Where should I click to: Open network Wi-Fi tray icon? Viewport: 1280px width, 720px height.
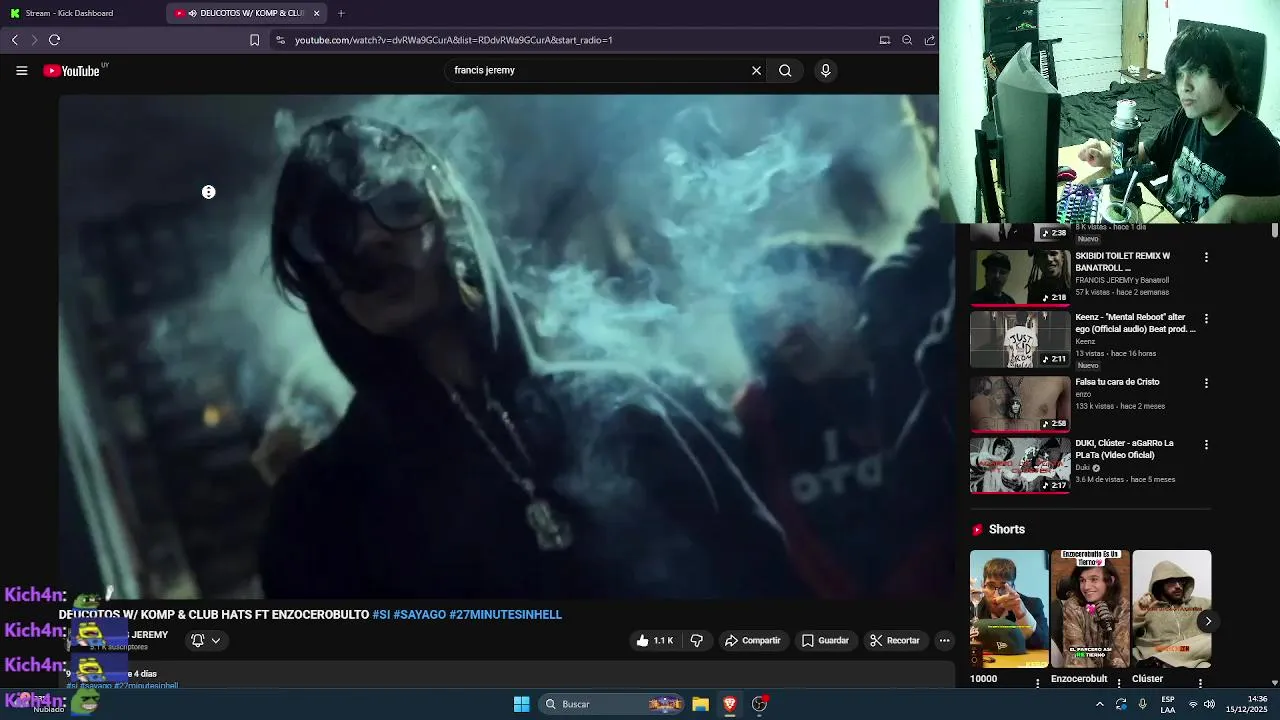pyautogui.click(x=1192, y=704)
